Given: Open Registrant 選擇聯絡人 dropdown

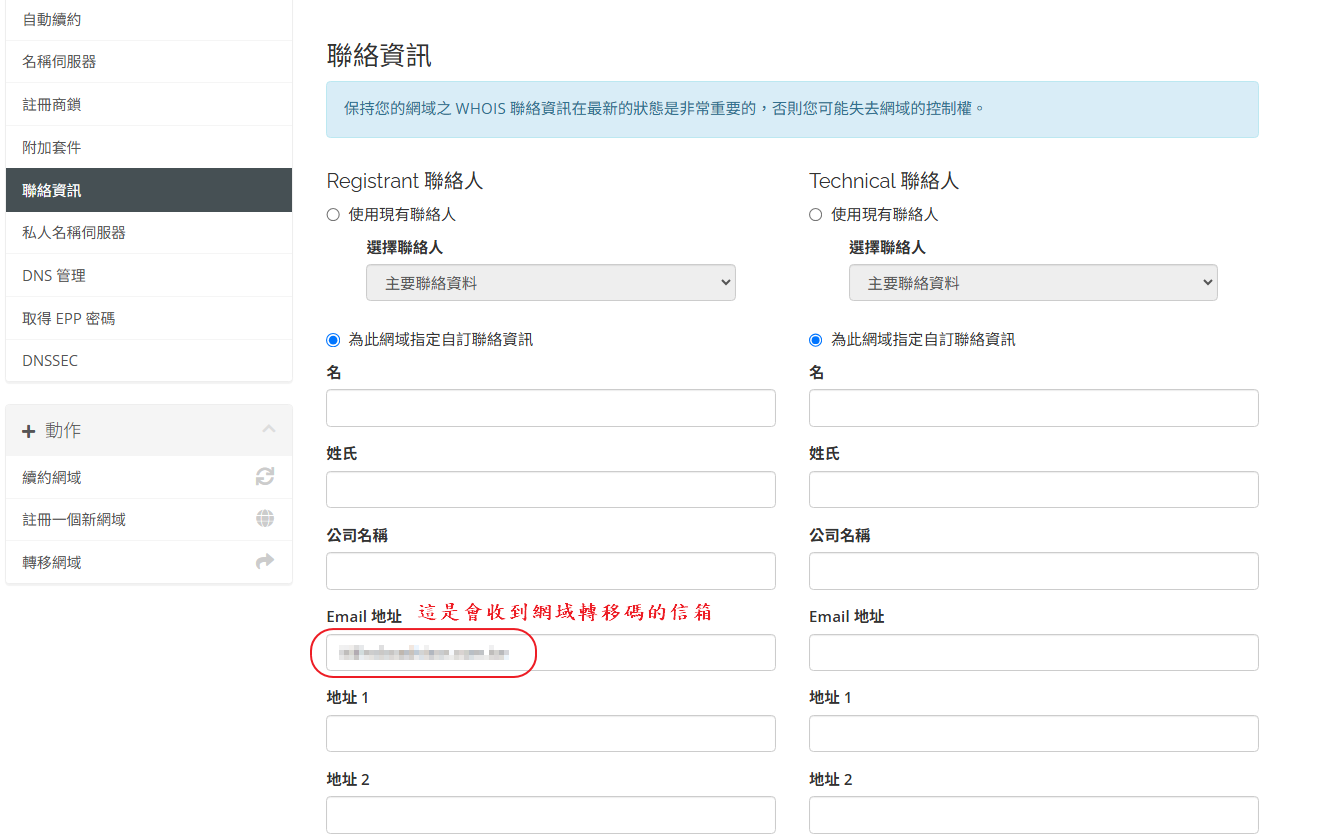Looking at the screenshot, I should pyautogui.click(x=550, y=283).
